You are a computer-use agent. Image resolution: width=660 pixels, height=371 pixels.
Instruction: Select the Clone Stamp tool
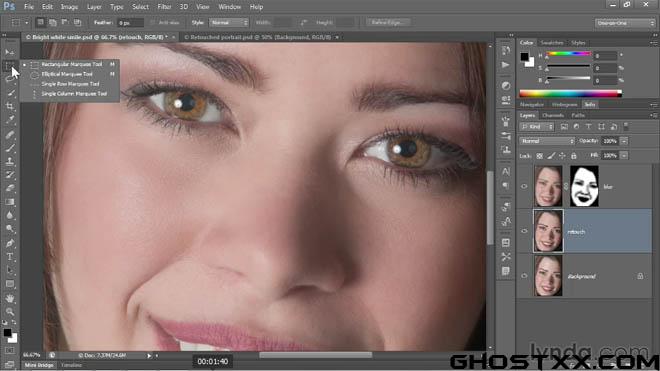pyautogui.click(x=10, y=161)
